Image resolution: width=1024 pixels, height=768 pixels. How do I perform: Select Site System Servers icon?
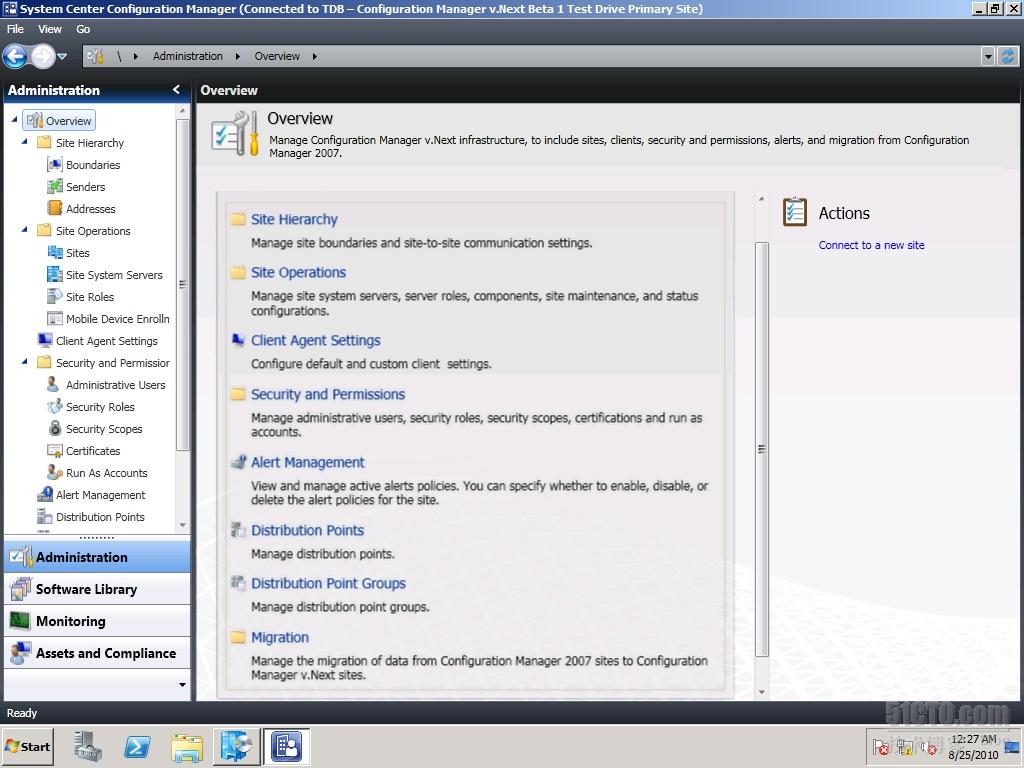tap(55, 274)
